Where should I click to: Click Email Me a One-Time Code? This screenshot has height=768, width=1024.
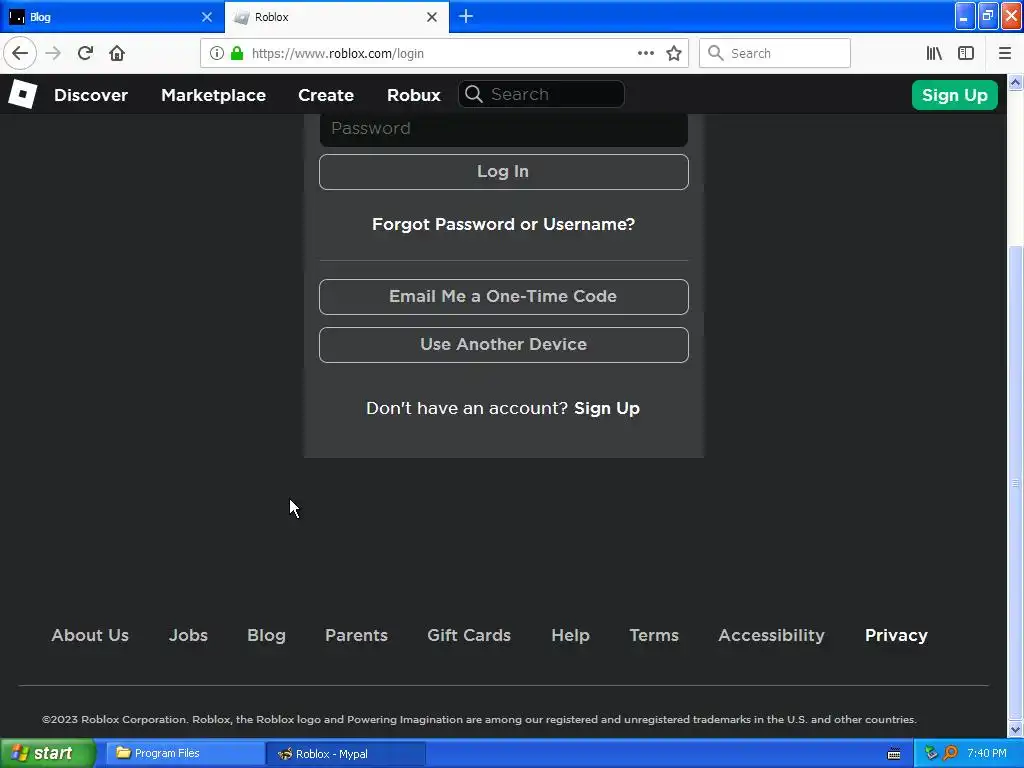pos(504,296)
